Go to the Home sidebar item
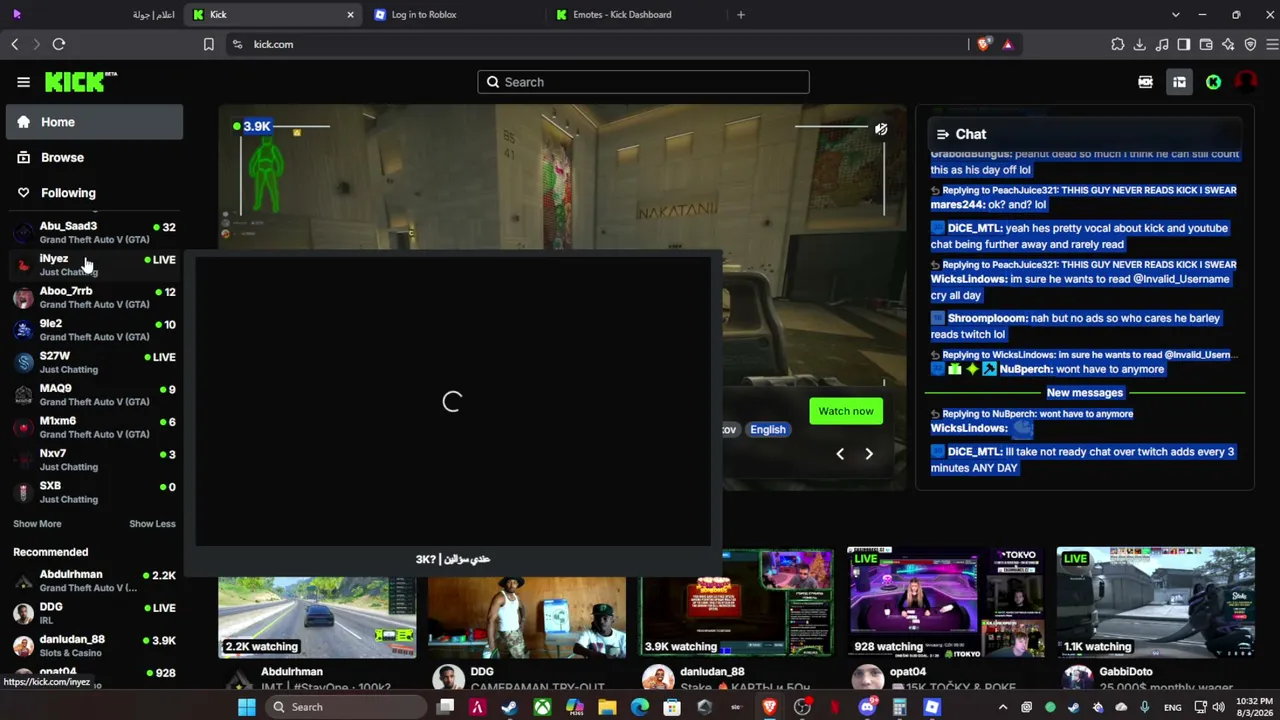Viewport: 1280px width, 720px height. coord(94,122)
